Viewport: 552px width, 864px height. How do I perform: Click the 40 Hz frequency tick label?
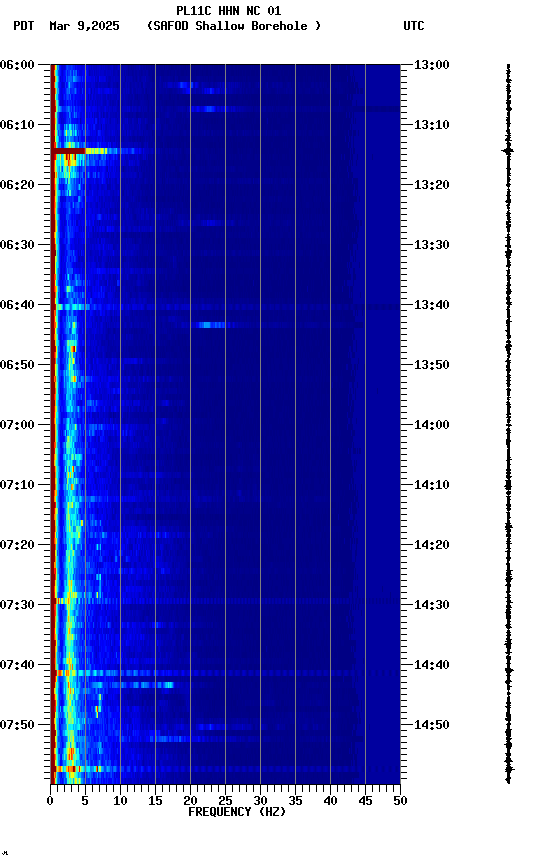point(331,801)
